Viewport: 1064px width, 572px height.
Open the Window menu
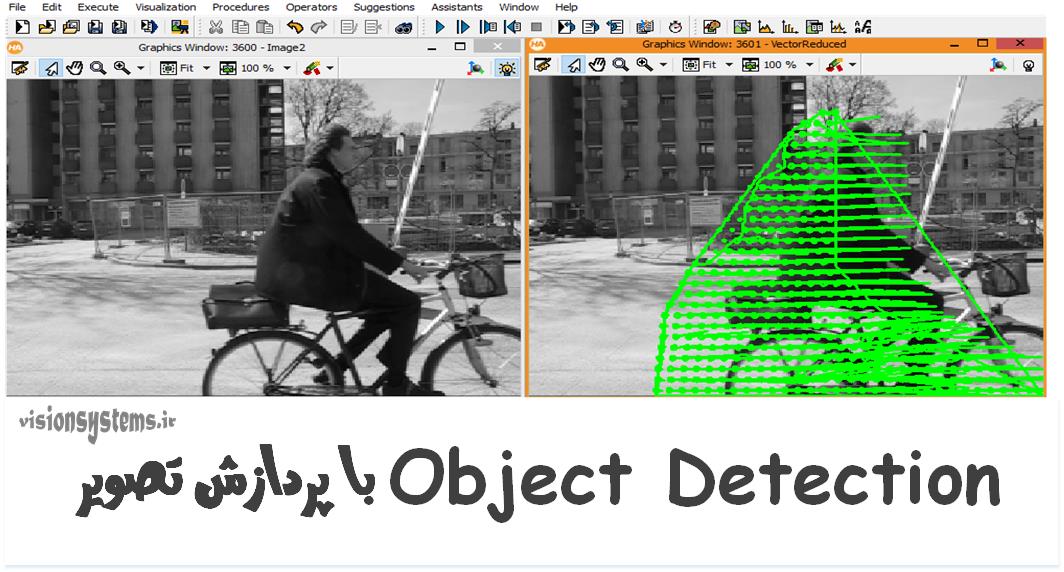coord(519,7)
